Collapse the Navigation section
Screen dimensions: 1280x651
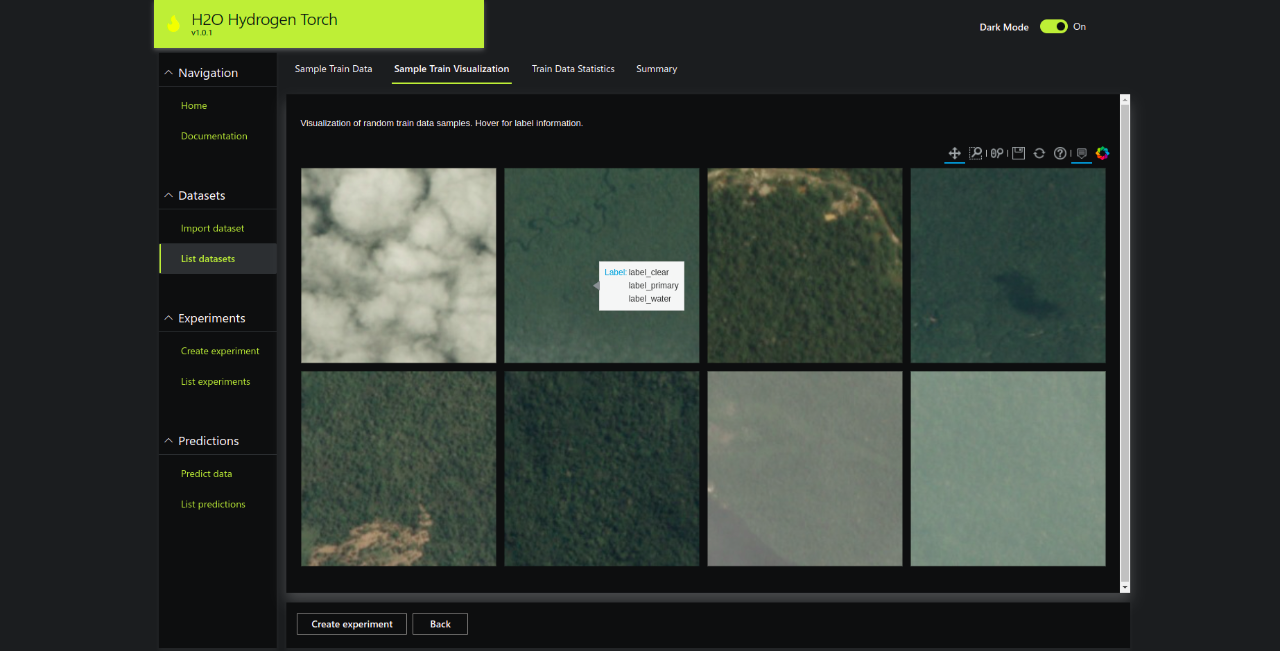tap(168, 73)
